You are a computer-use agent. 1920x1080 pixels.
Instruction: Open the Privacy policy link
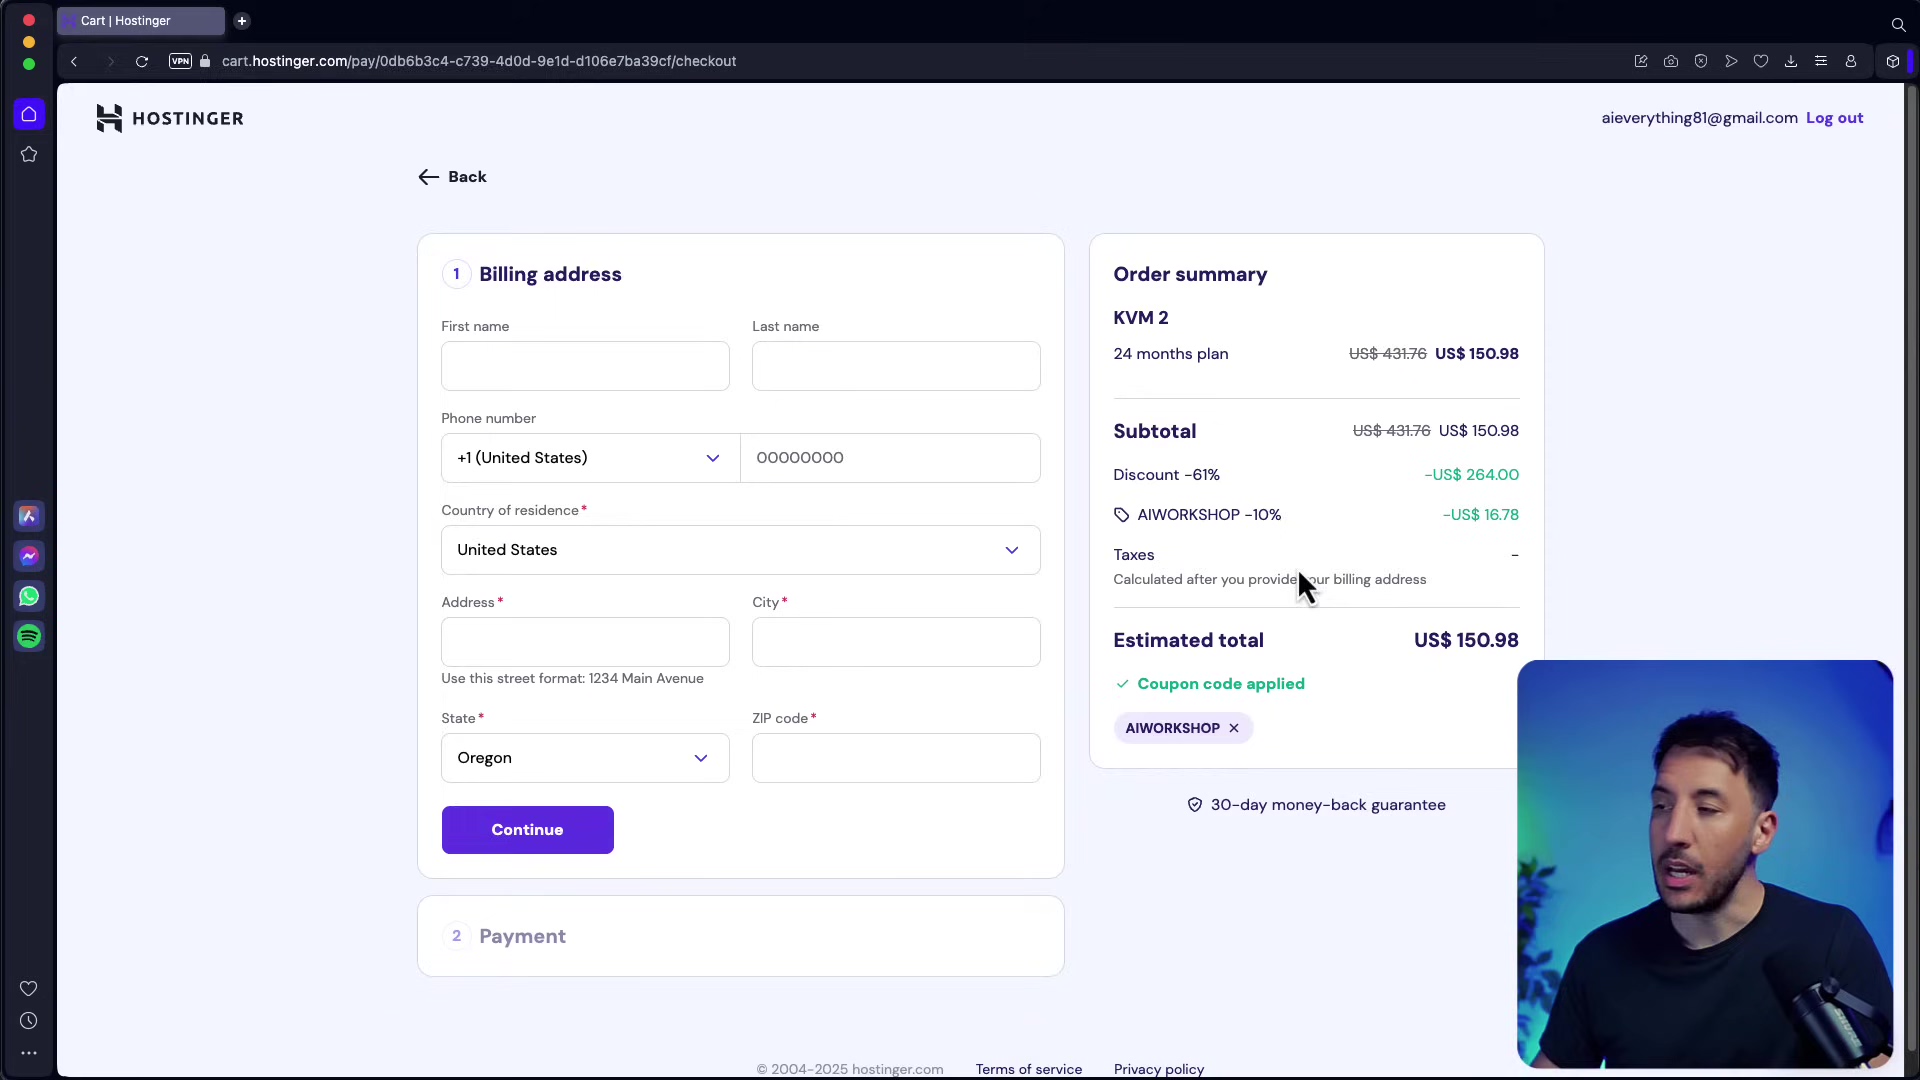pyautogui.click(x=1158, y=1069)
